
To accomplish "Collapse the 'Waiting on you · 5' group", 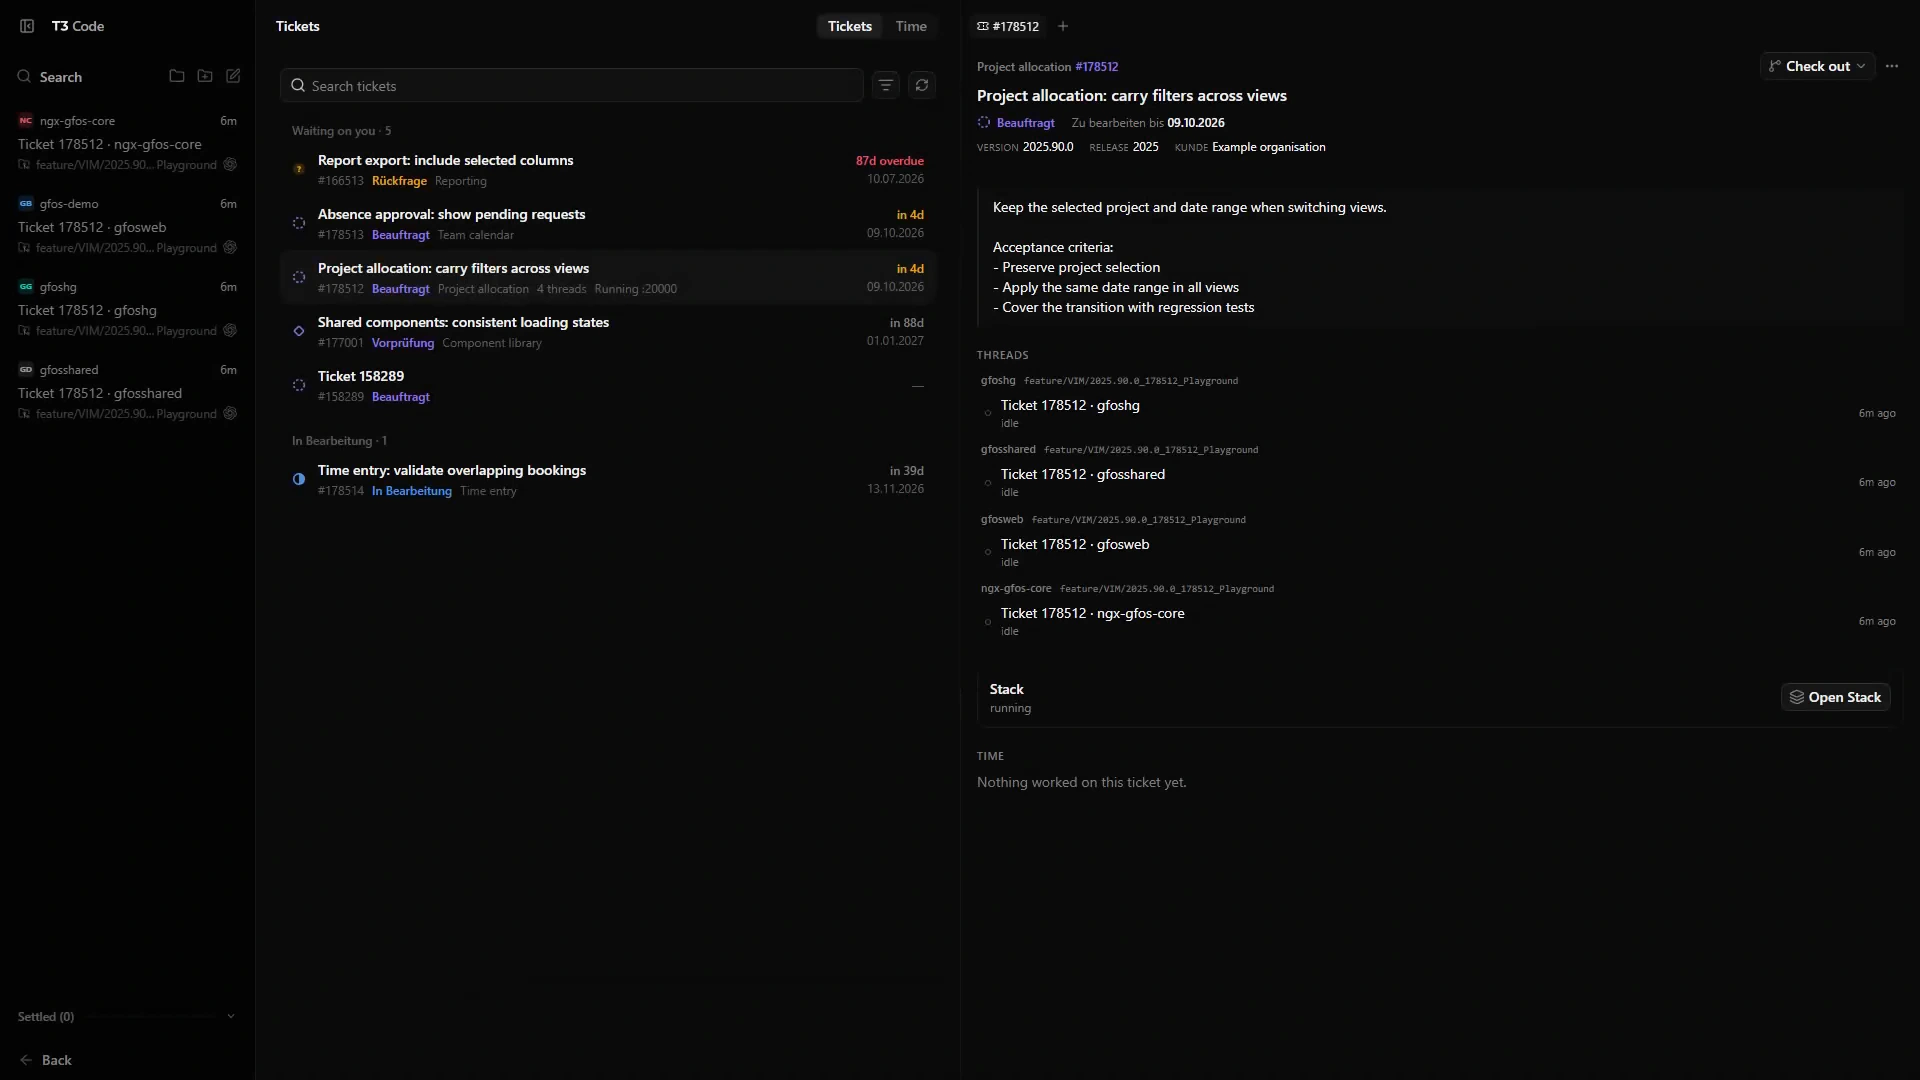I will pyautogui.click(x=341, y=131).
